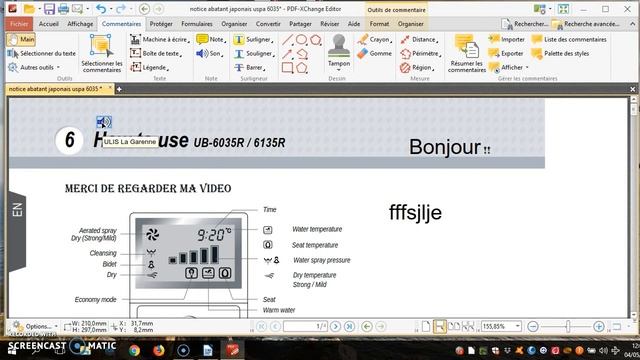
Task: Open the undo history dropdown arrow
Action: [110, 9]
